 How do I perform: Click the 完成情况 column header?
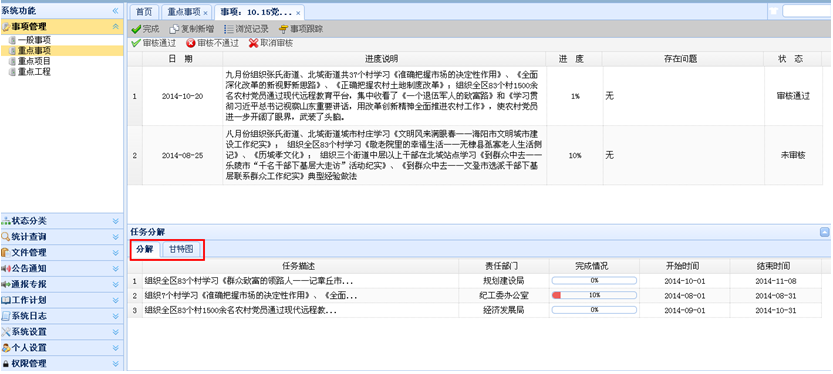point(594,266)
